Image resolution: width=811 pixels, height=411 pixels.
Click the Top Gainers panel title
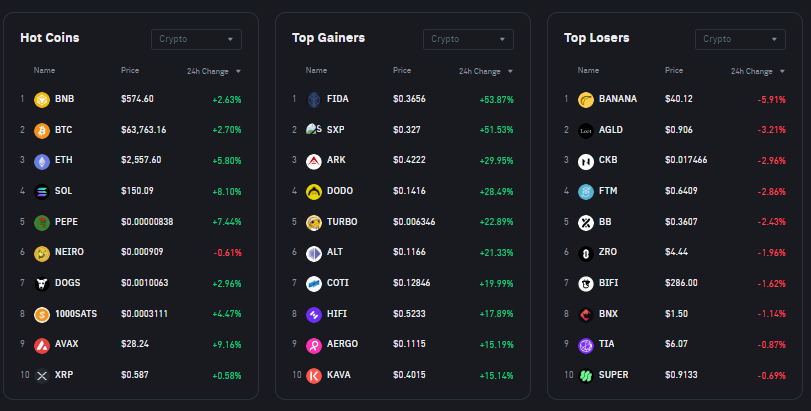[328, 38]
